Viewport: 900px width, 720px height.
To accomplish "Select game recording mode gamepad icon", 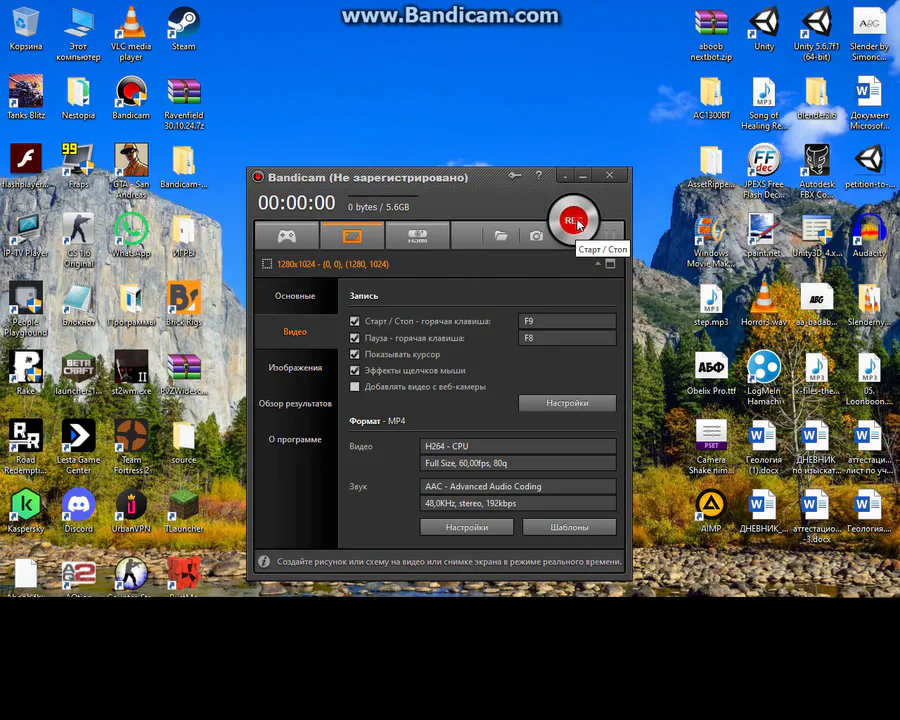I will (x=286, y=236).
